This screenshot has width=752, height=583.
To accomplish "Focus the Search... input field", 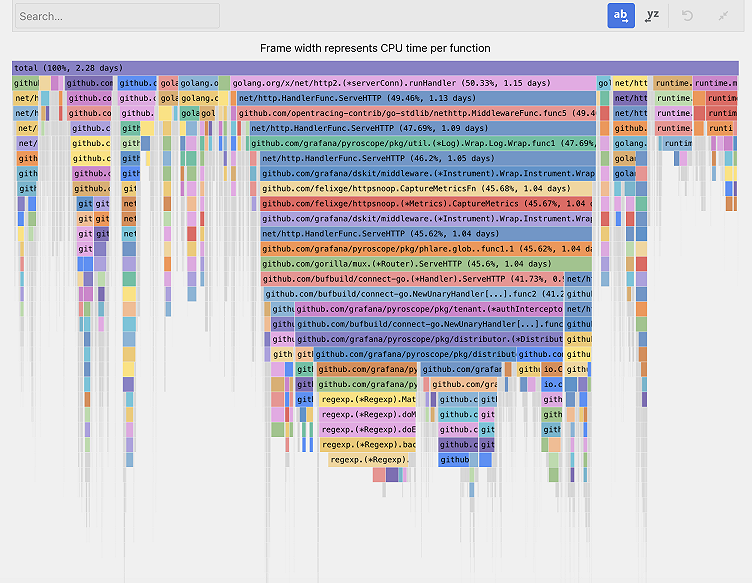I will click(118, 16).
